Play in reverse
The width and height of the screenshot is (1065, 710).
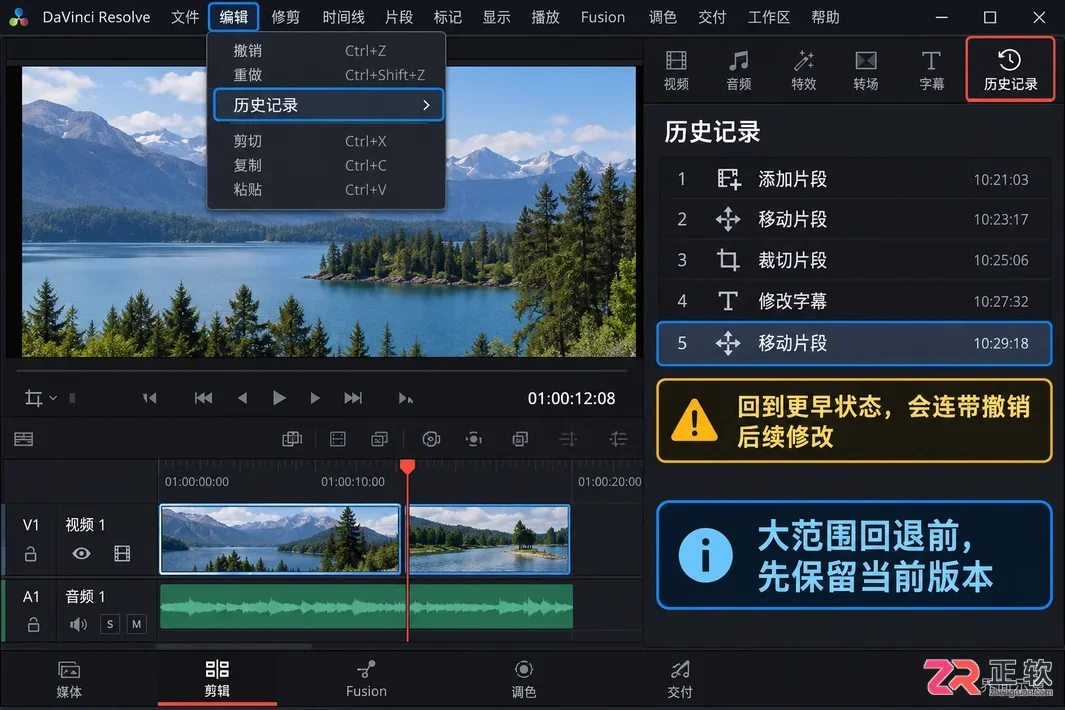[x=242, y=398]
